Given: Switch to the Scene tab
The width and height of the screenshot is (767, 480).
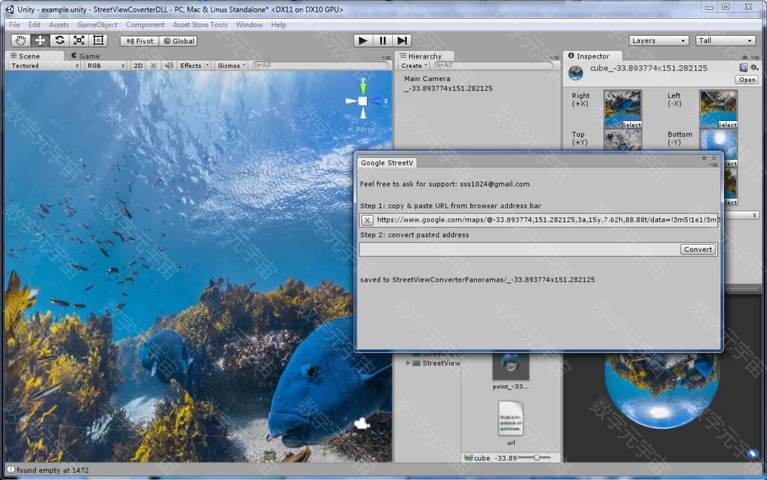Looking at the screenshot, I should [x=35, y=56].
